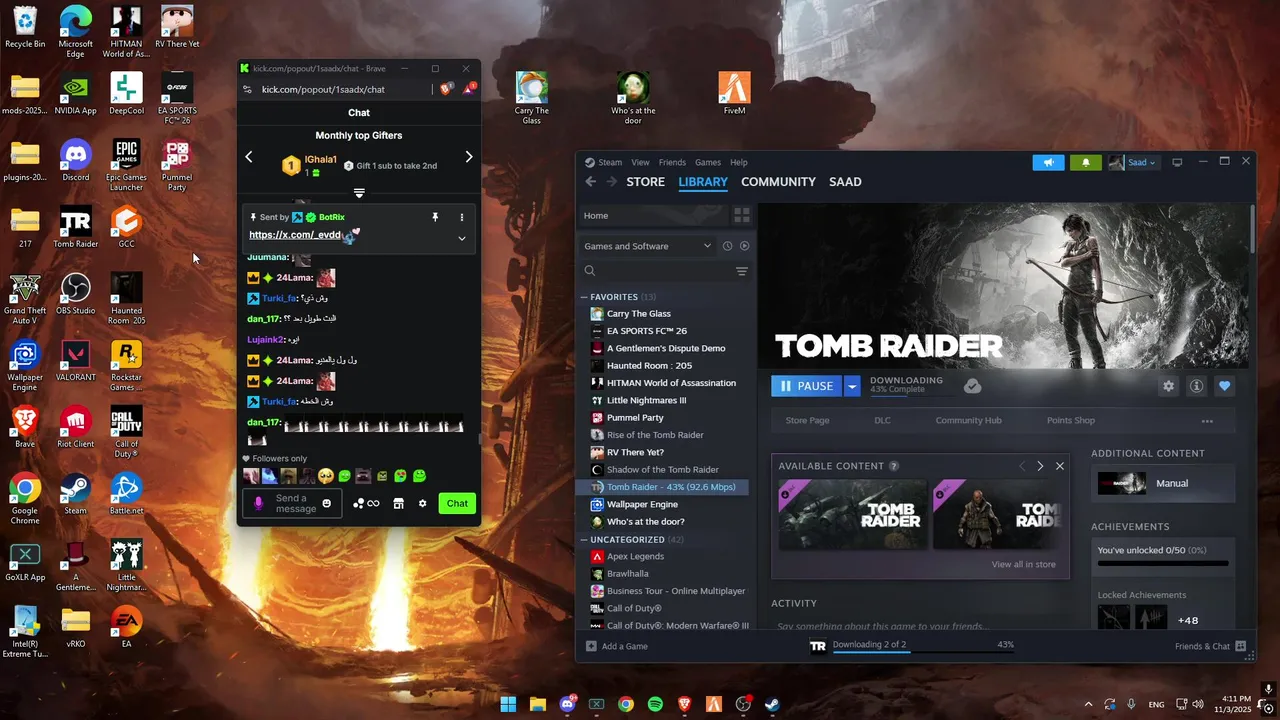Pin the BotRix message in chat
Image resolution: width=1280 pixels, height=720 pixels.
tap(435, 217)
